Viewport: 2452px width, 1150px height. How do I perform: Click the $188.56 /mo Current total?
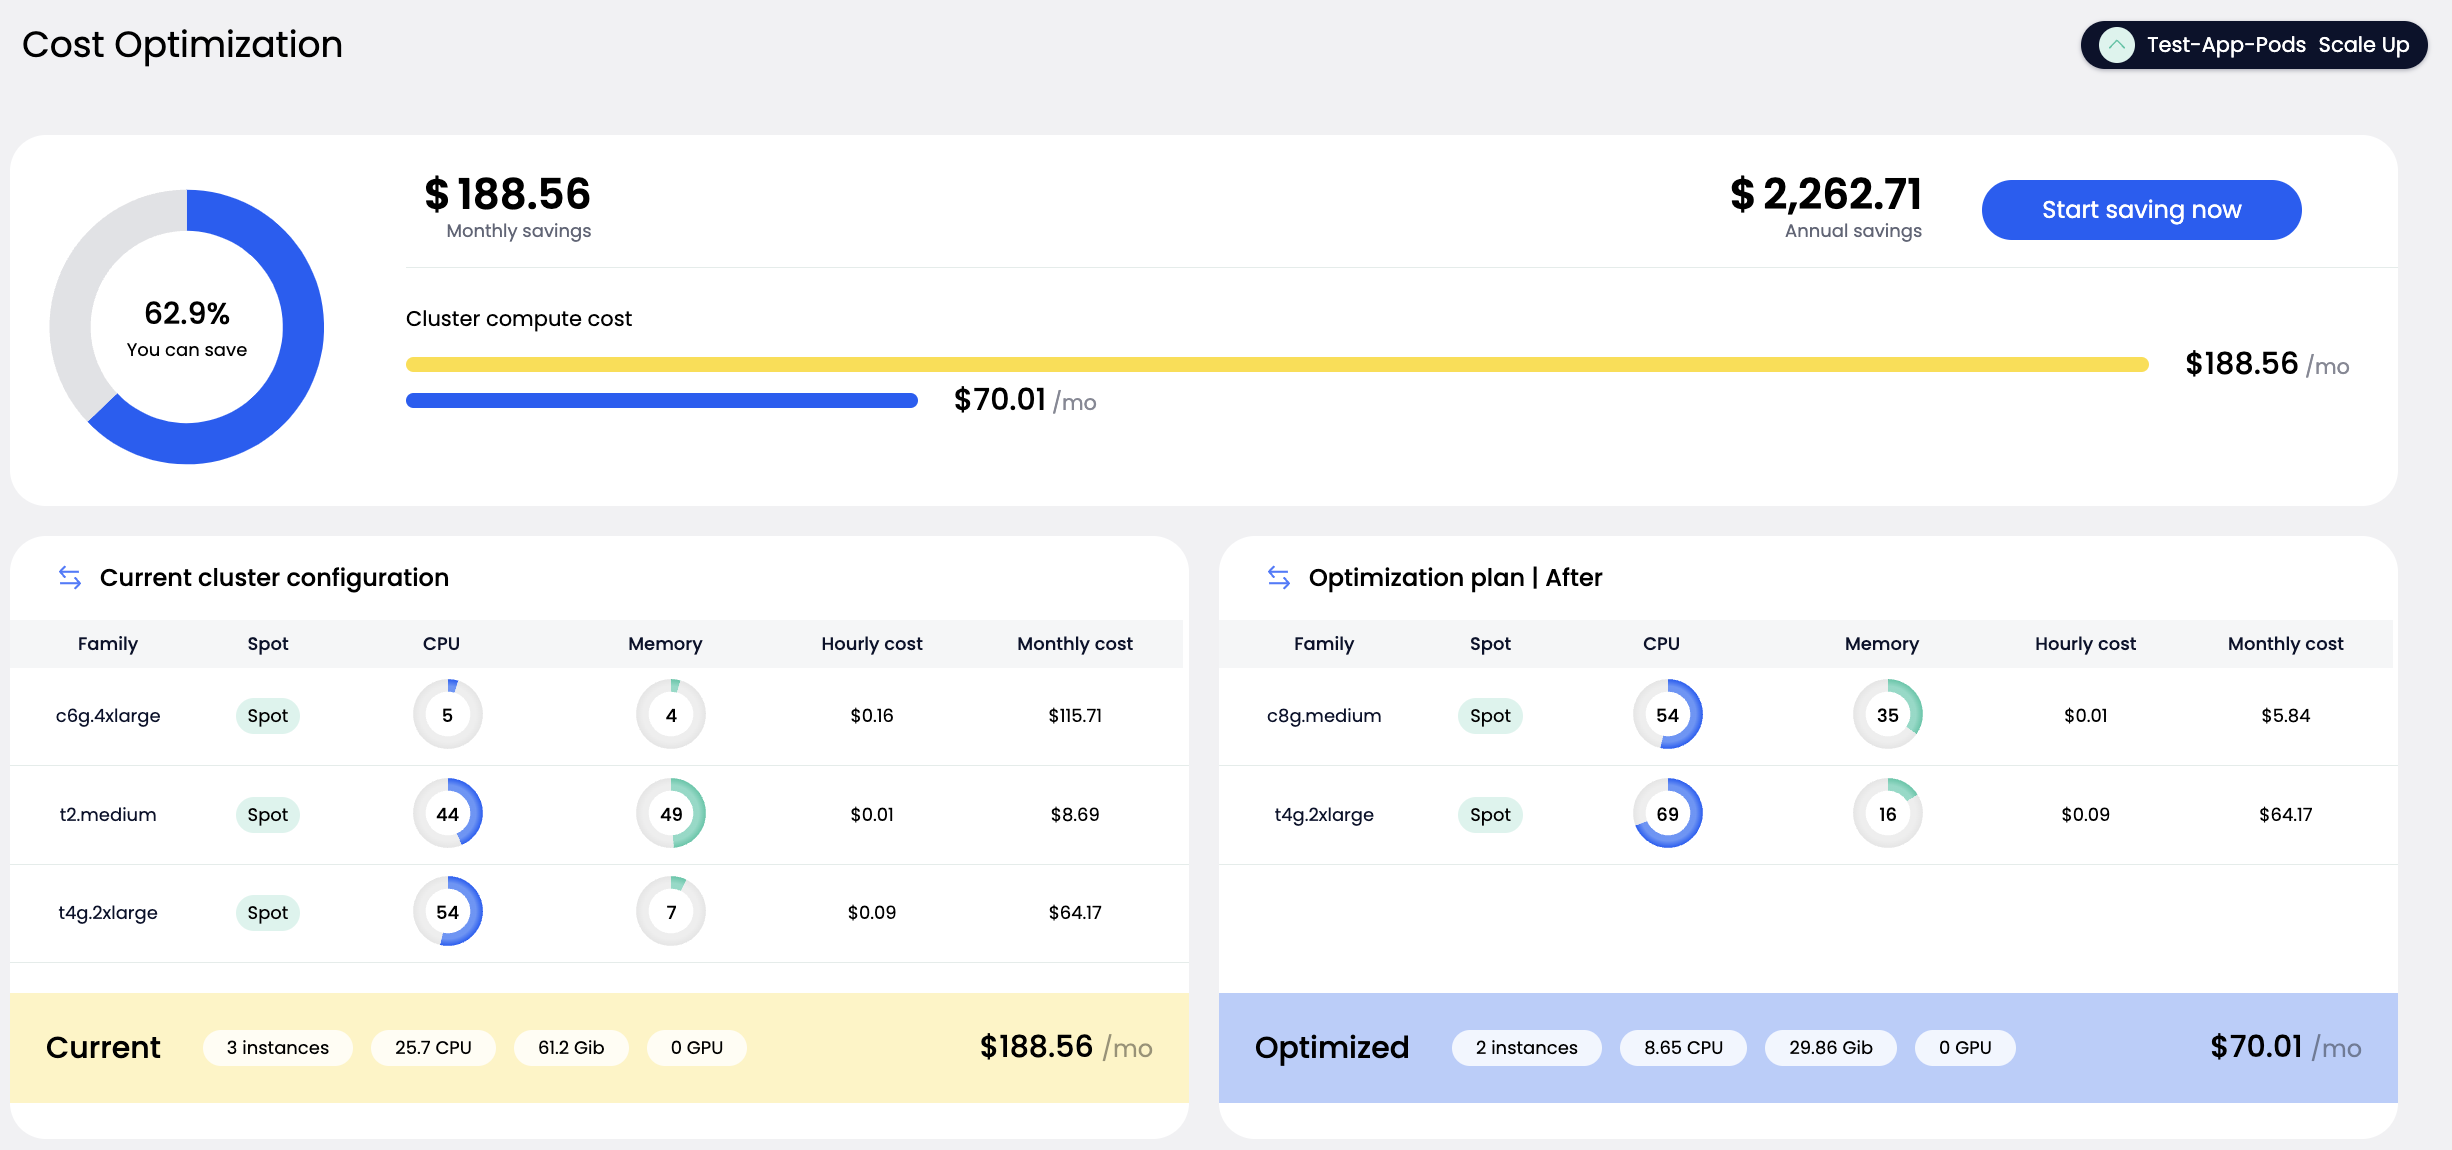click(1066, 1047)
